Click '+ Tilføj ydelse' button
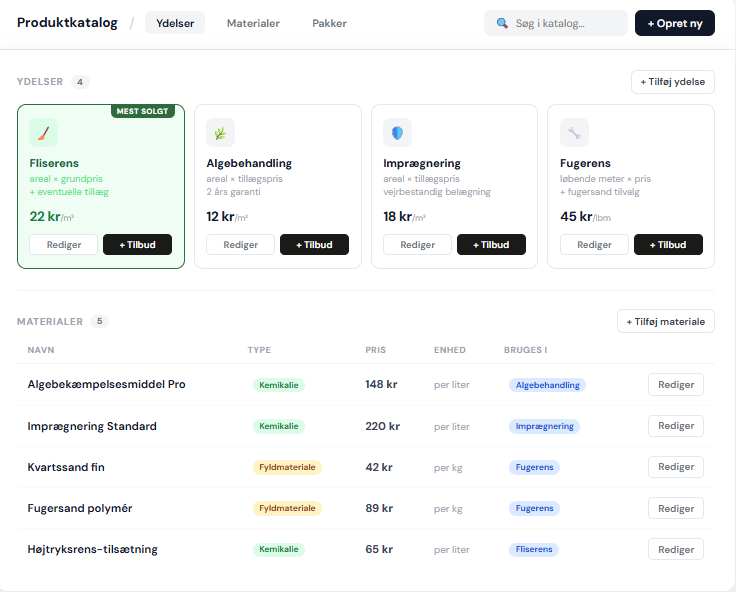The height and width of the screenshot is (592, 736). 672,82
